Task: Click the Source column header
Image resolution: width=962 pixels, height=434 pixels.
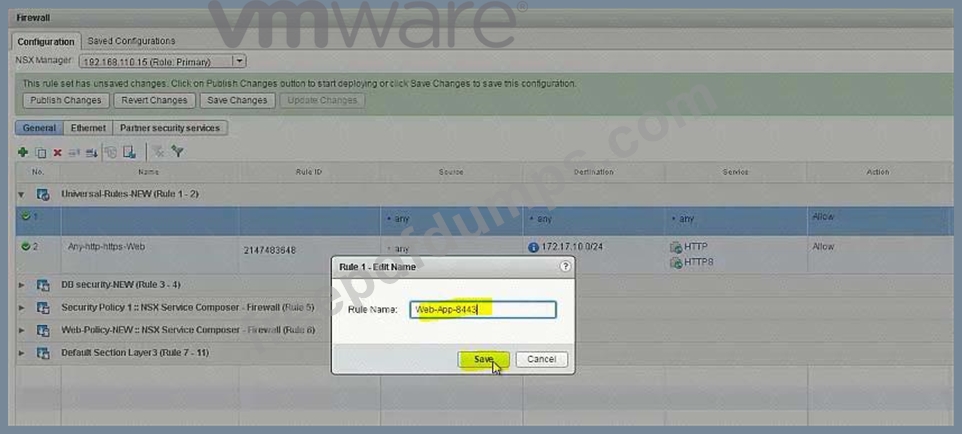Action: (x=451, y=172)
